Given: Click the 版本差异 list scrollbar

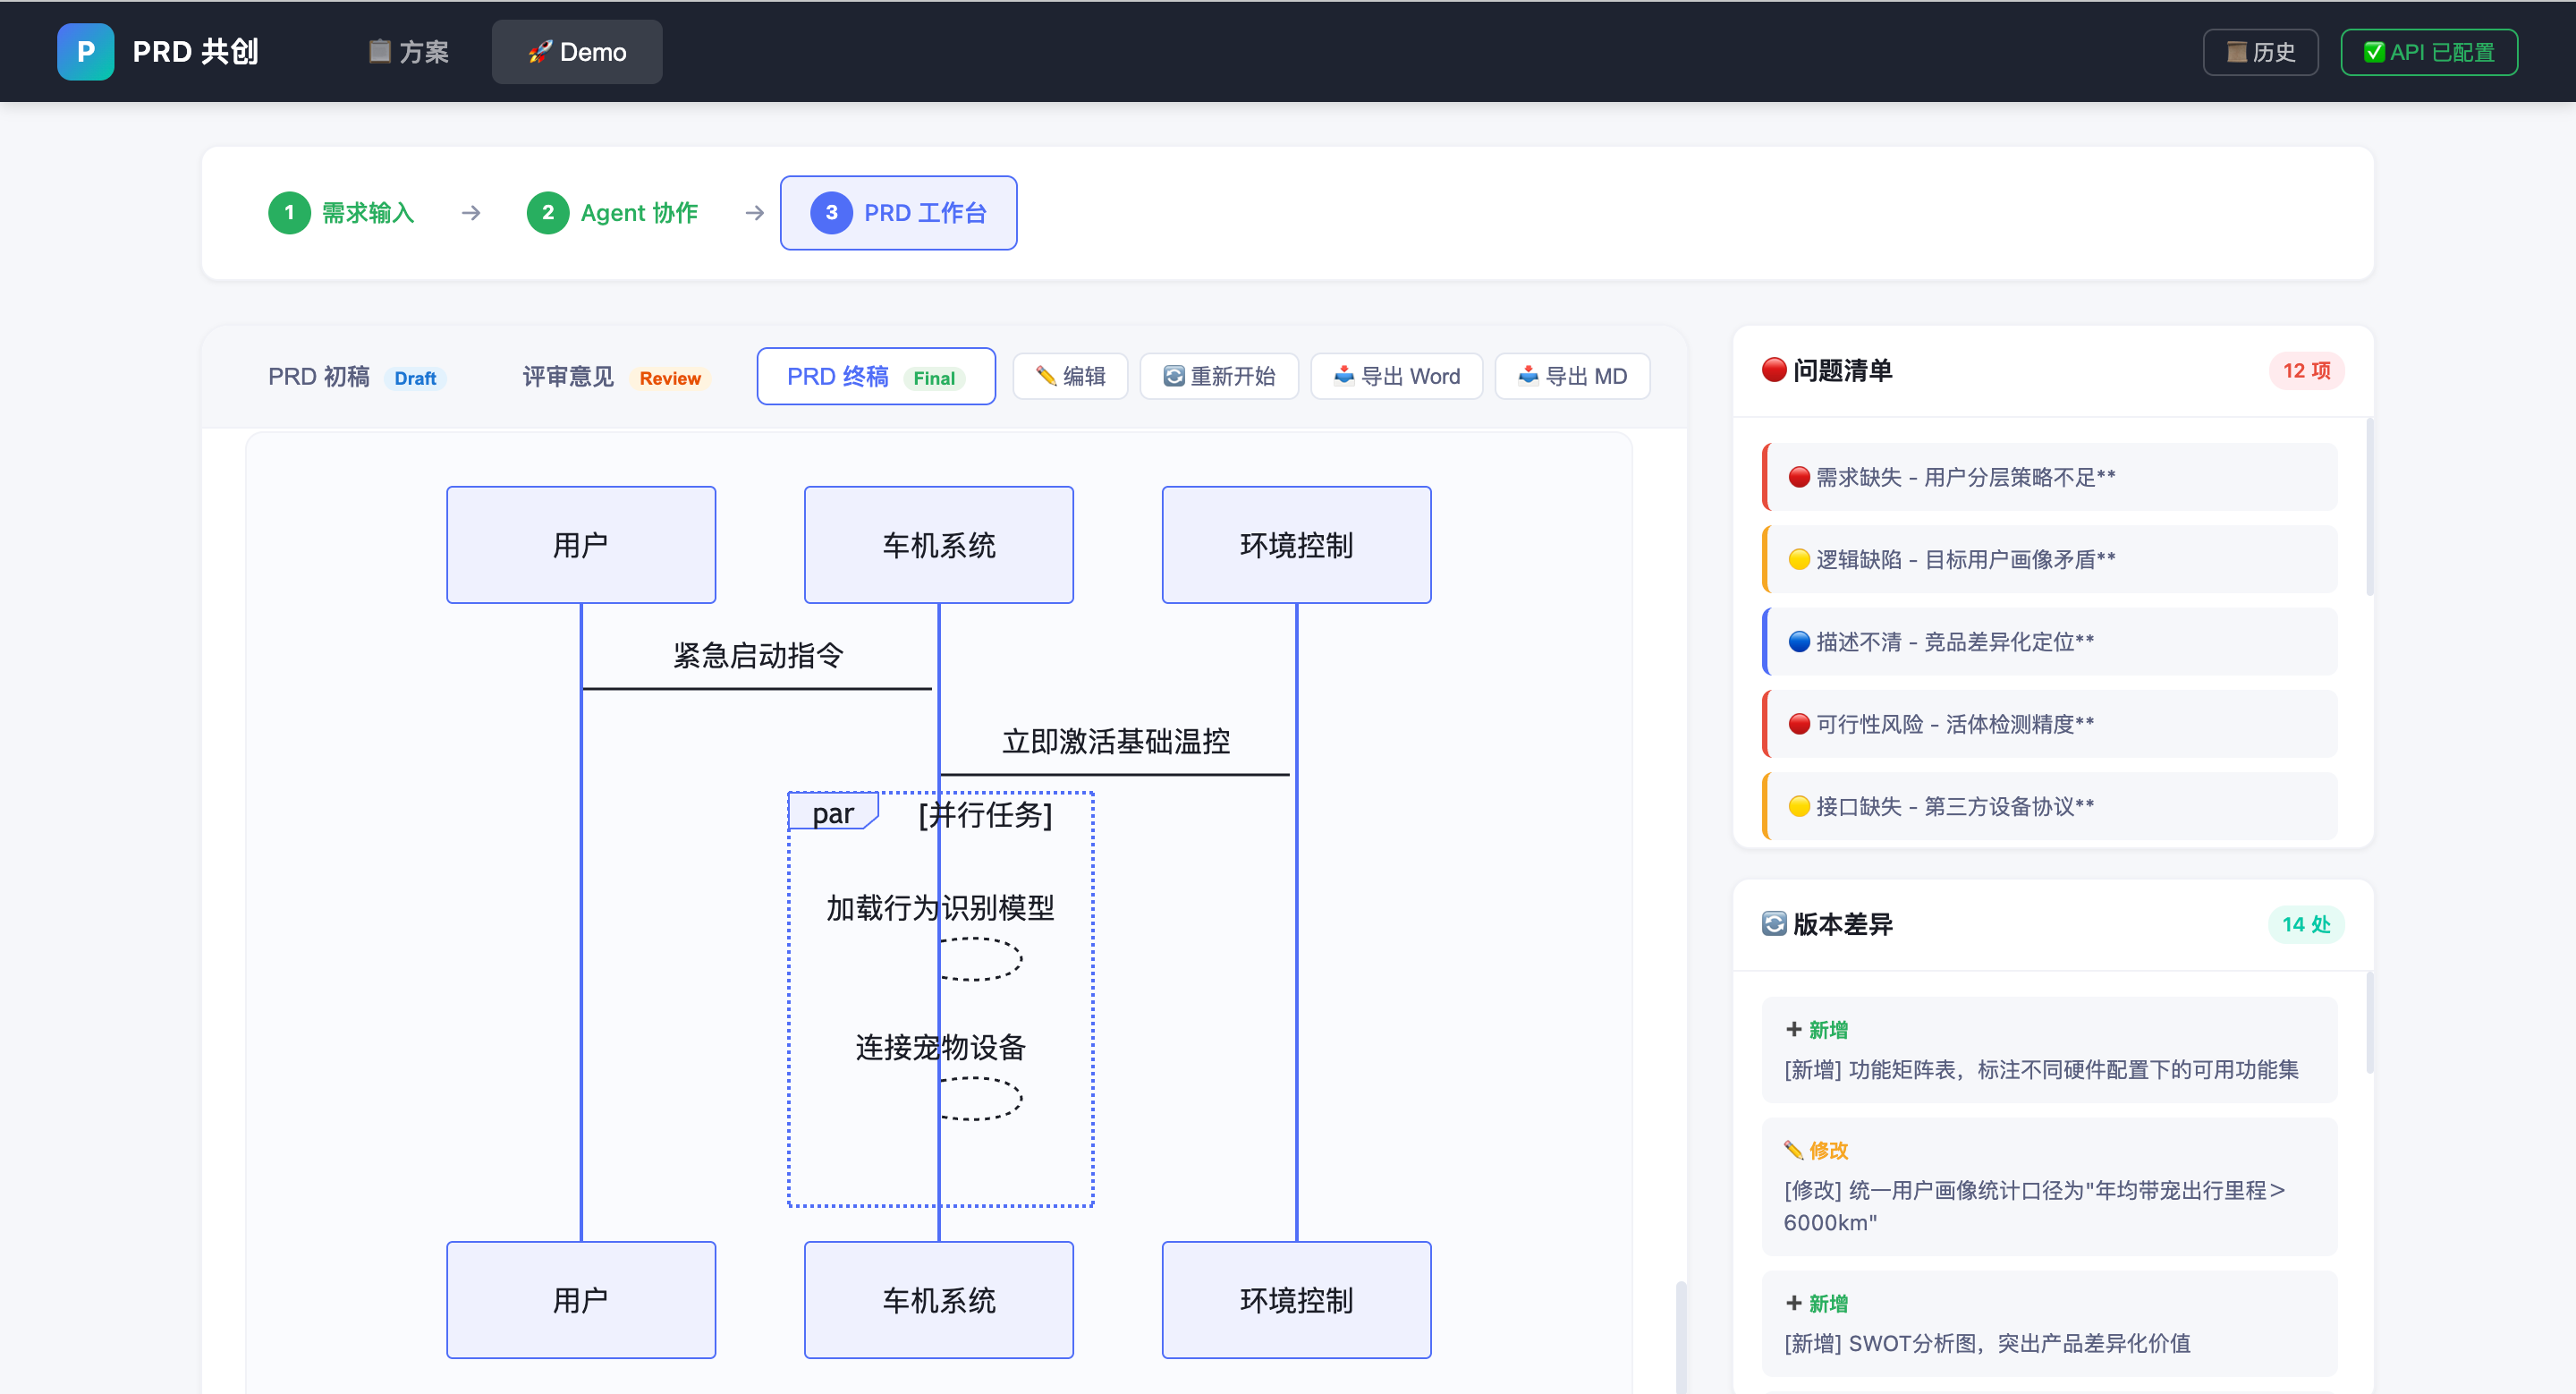Looking at the screenshot, I should (x=2370, y=1023).
